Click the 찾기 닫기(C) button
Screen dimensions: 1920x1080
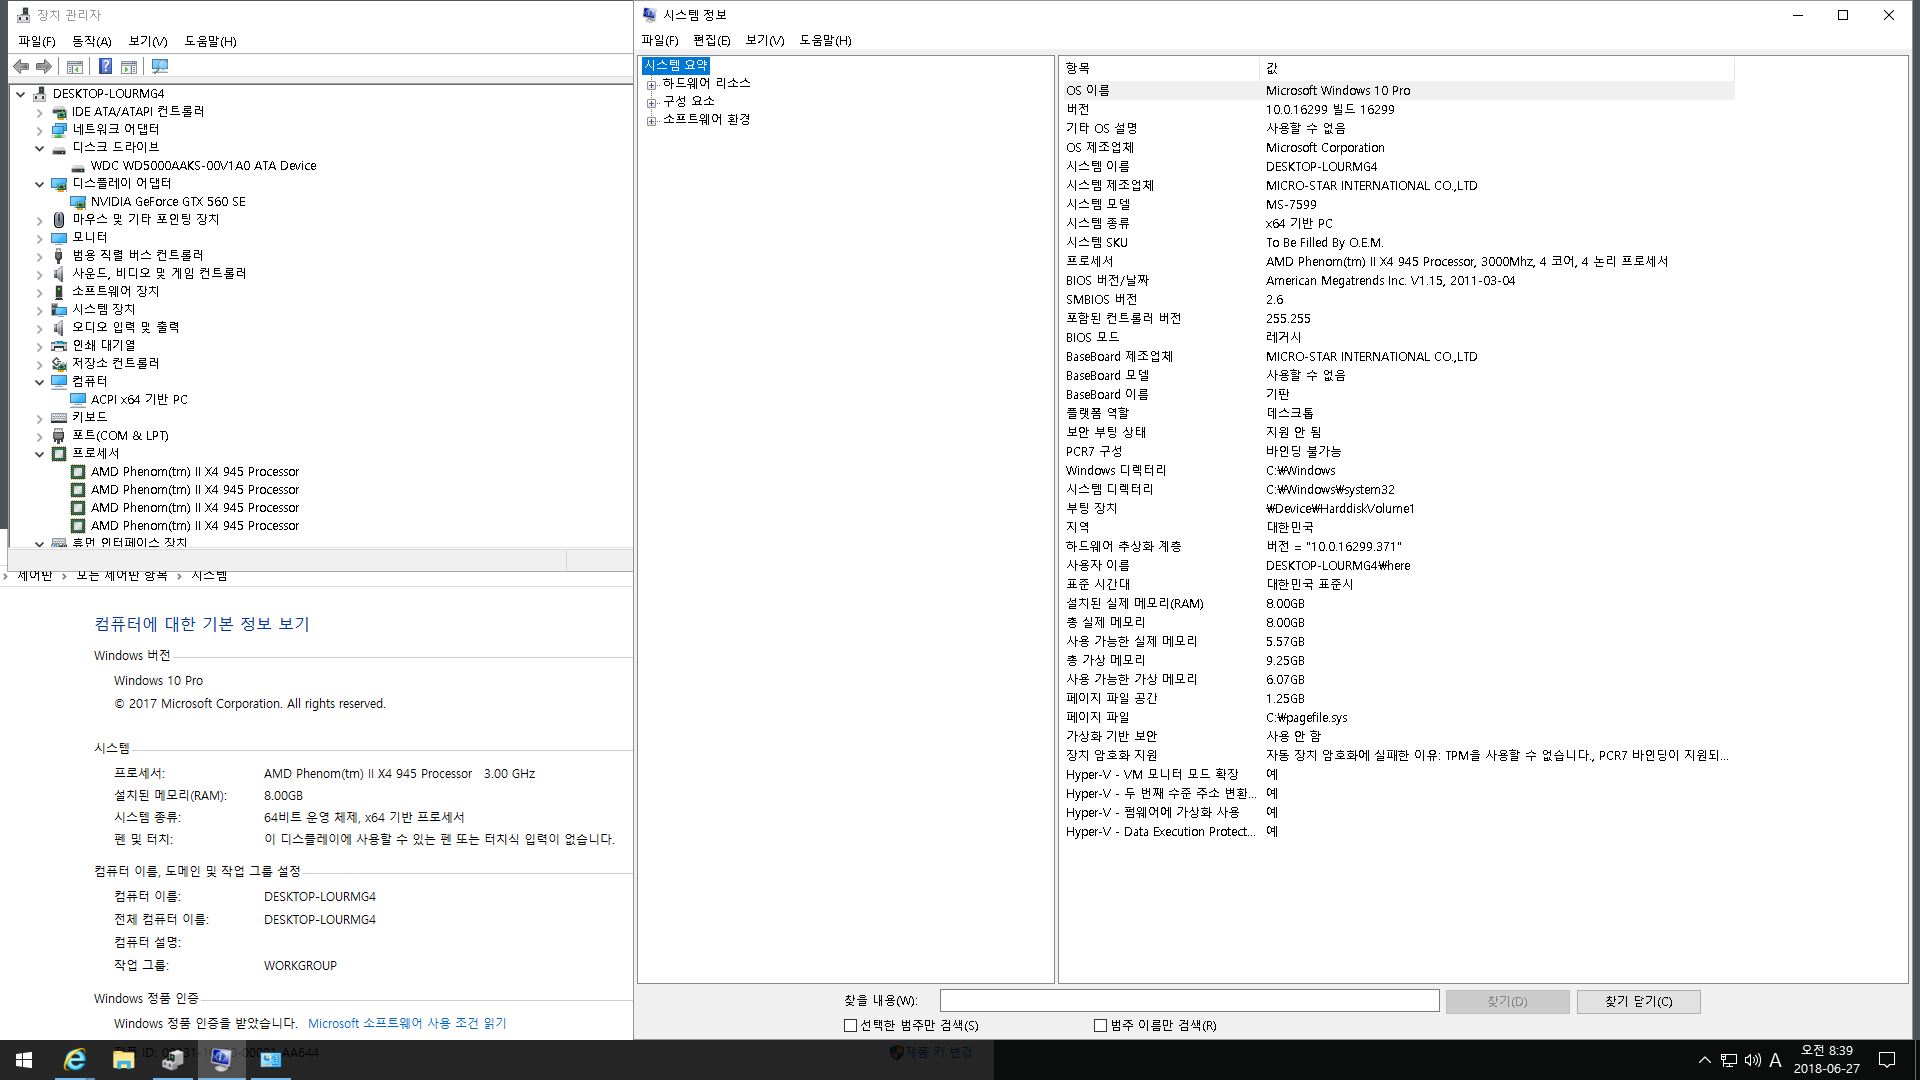point(1638,1001)
